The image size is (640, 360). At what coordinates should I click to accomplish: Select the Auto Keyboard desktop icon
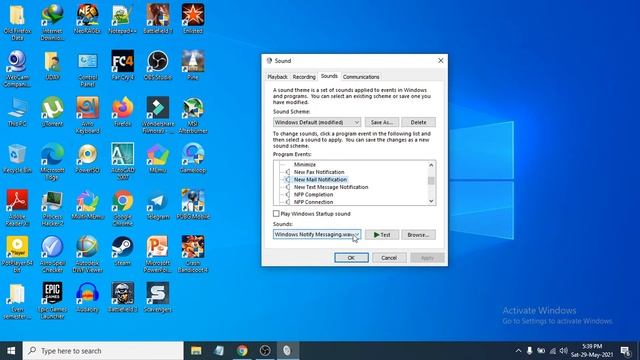tap(87, 115)
